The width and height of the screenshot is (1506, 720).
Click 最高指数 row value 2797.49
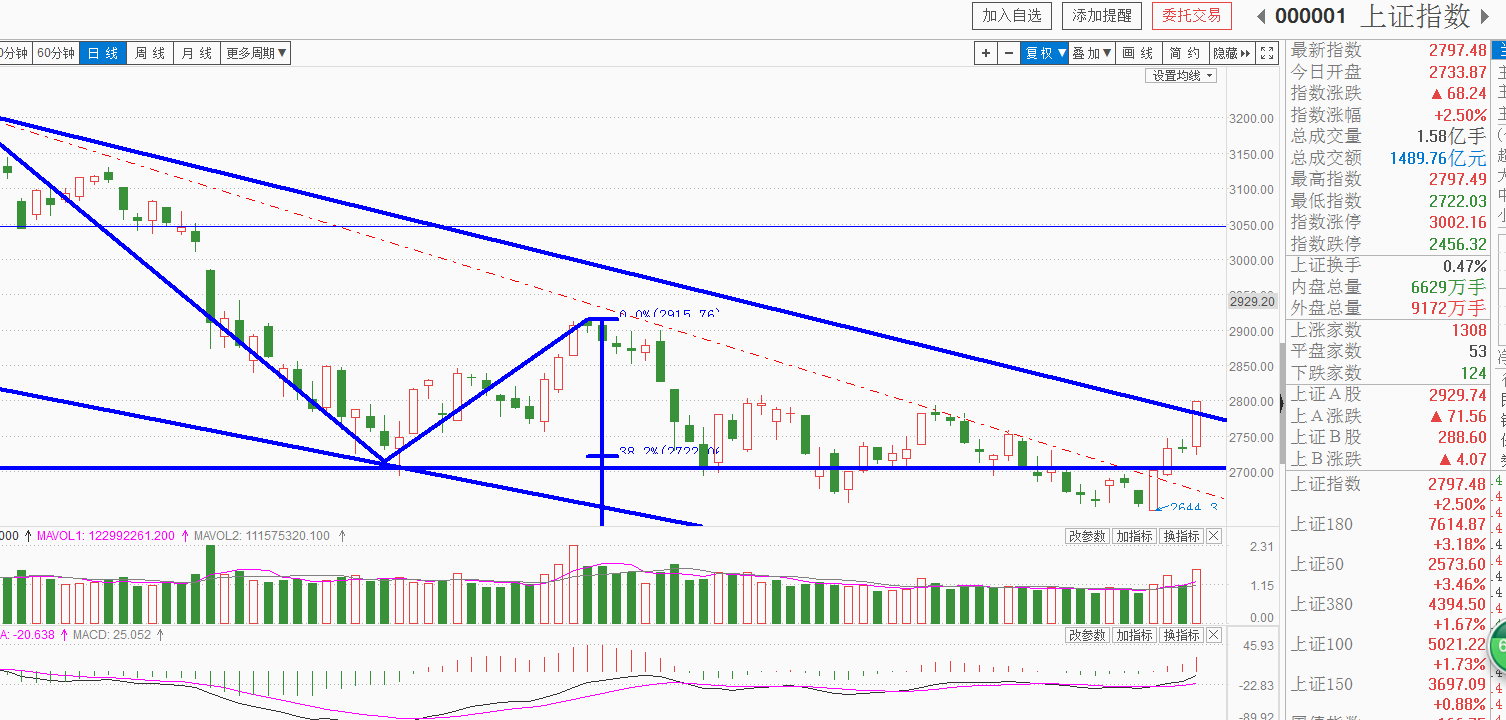(1457, 179)
